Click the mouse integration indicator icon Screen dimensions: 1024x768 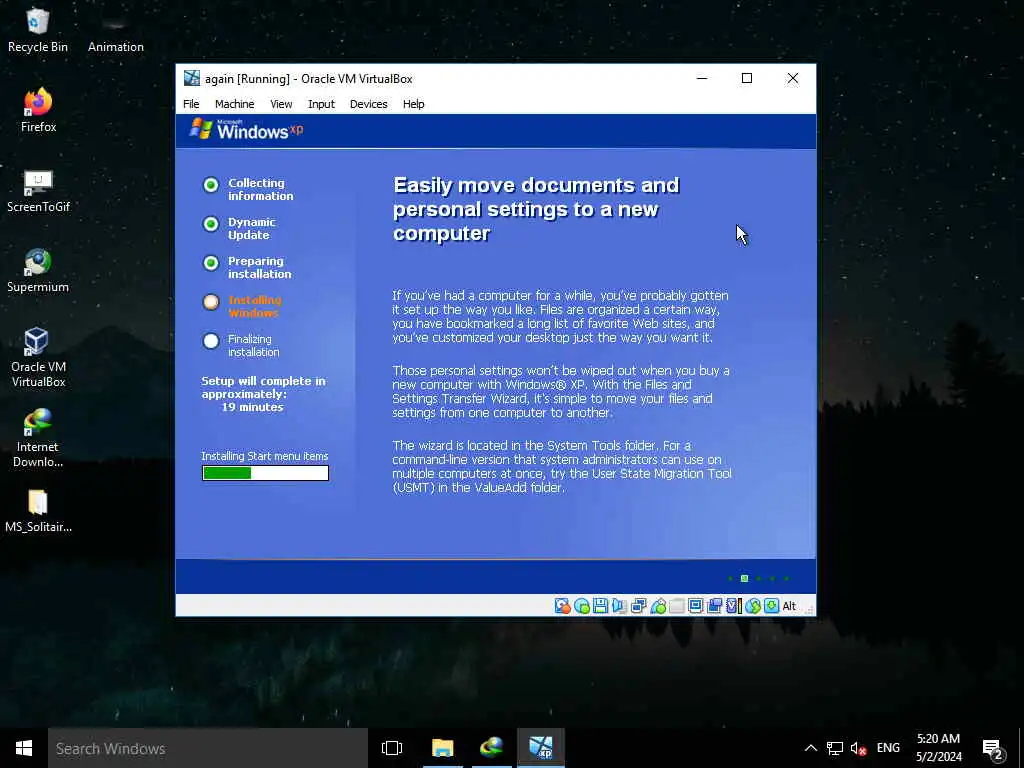point(752,606)
